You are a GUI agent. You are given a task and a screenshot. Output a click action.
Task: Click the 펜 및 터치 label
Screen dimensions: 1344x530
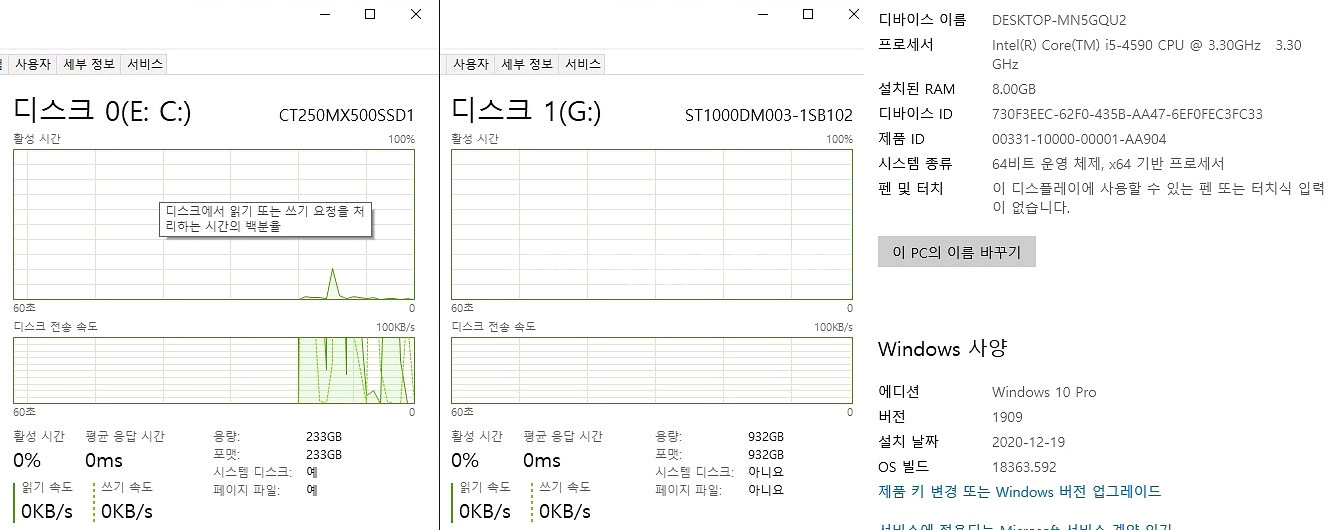tap(911, 189)
